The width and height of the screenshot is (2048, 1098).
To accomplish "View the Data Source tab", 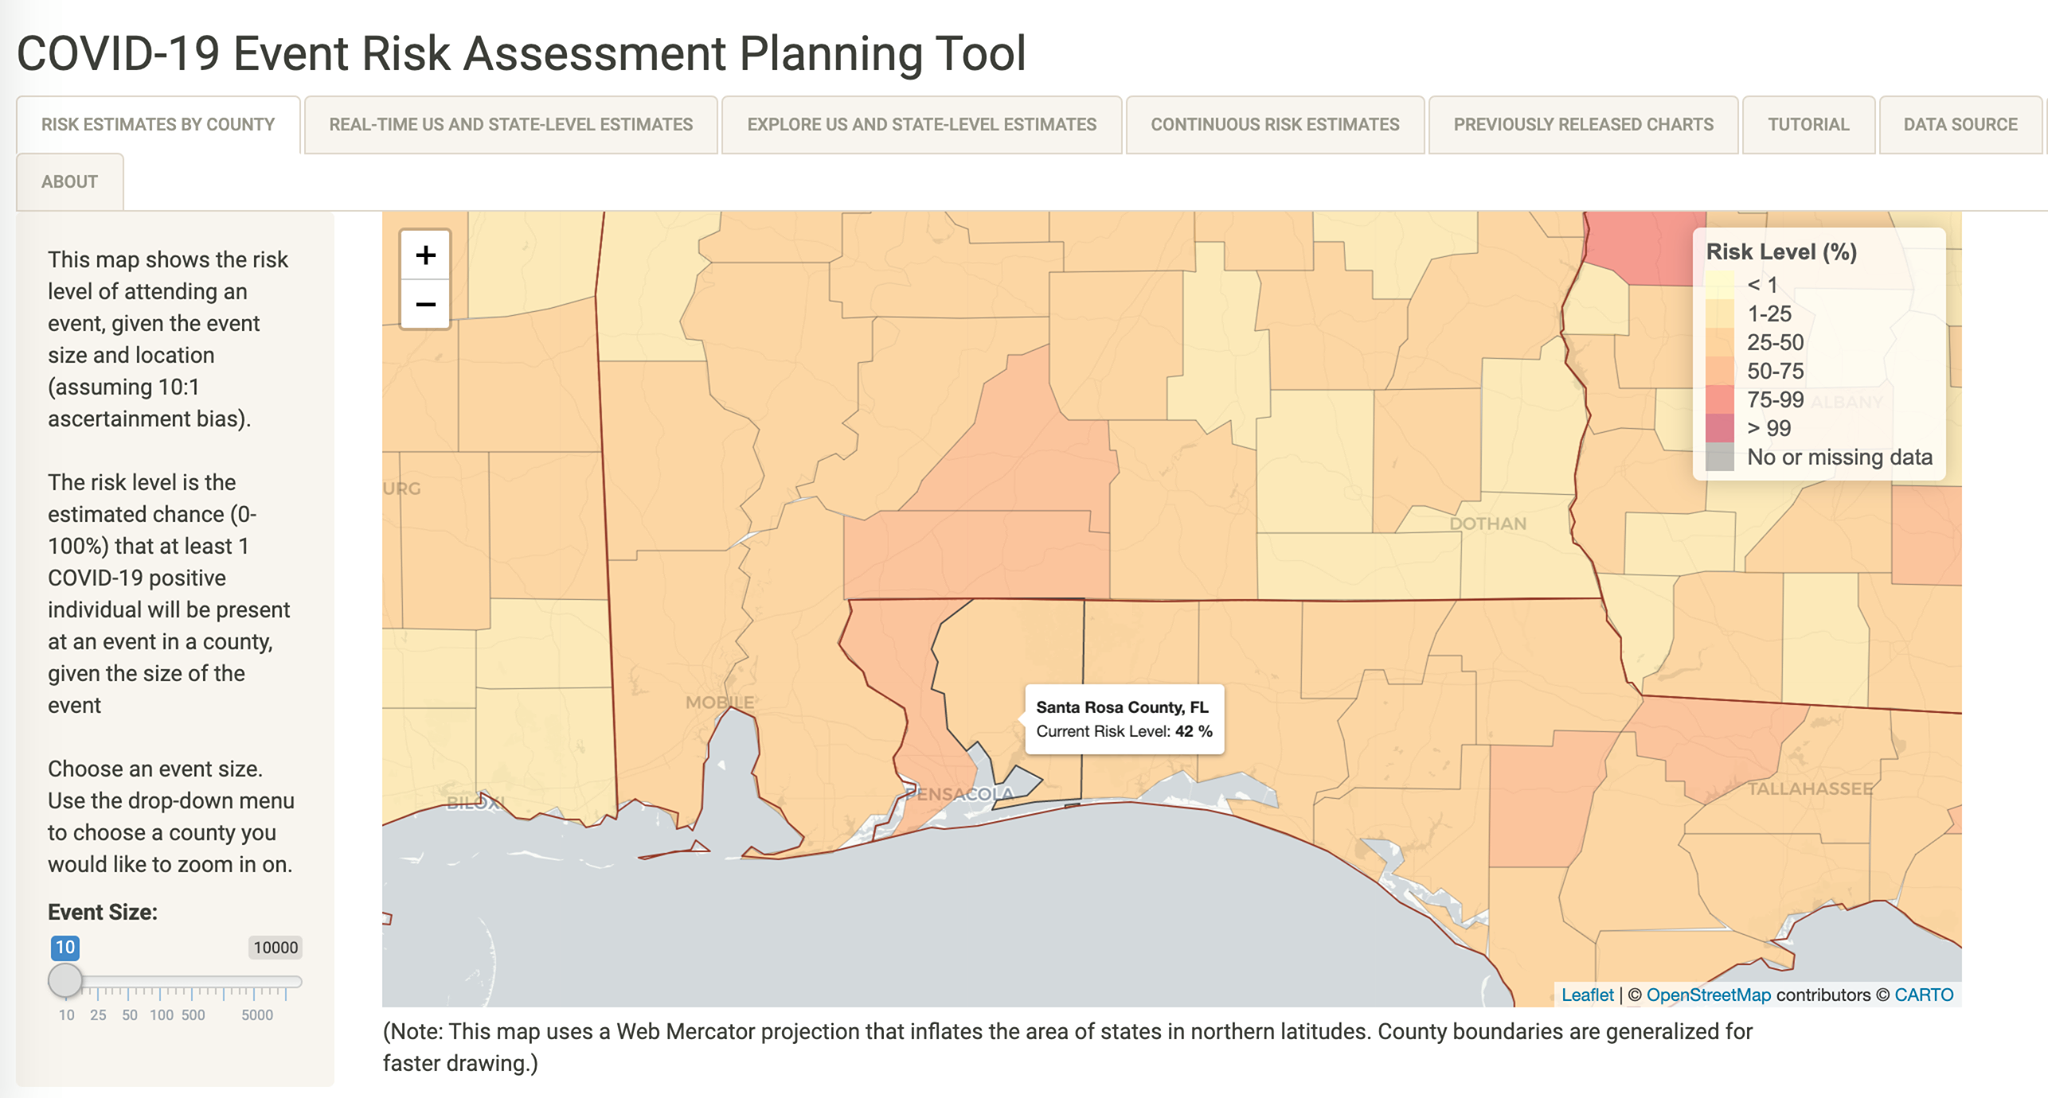I will pos(1960,125).
